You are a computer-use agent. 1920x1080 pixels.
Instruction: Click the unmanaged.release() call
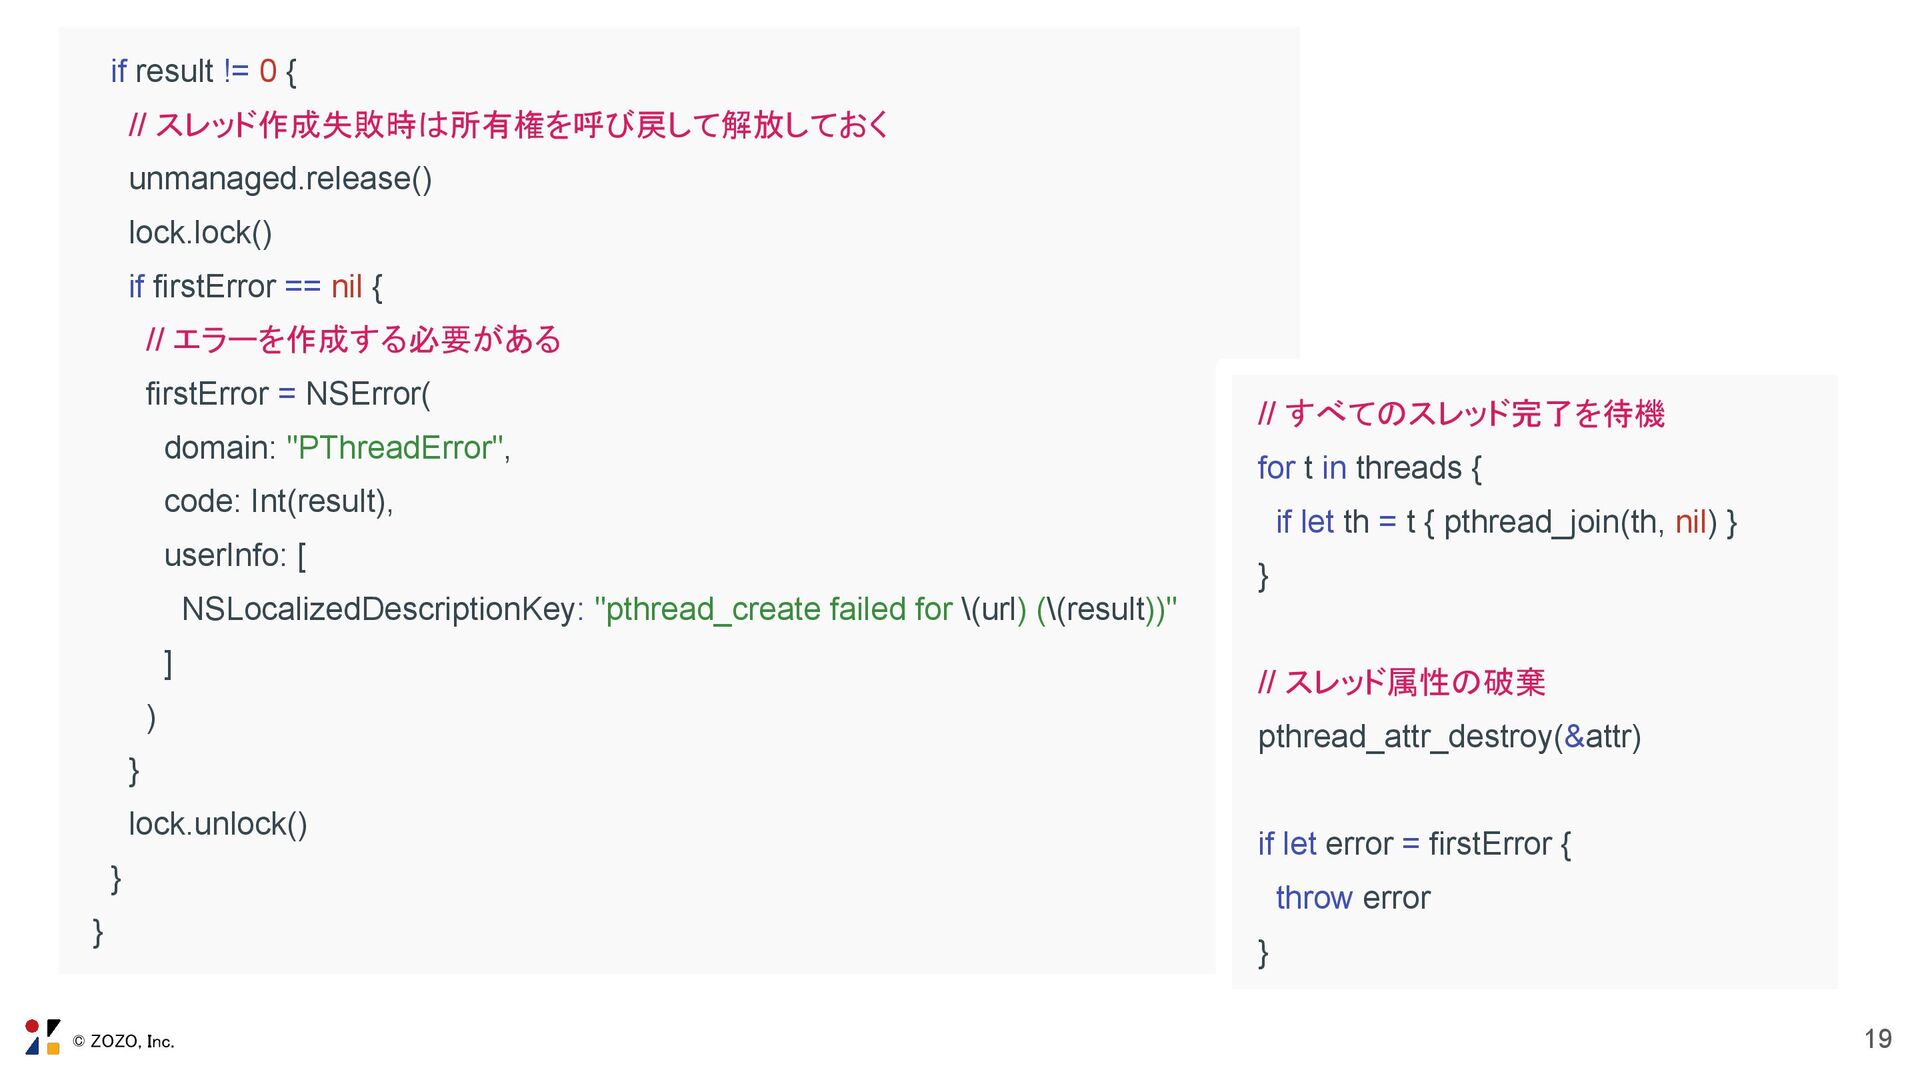280,179
